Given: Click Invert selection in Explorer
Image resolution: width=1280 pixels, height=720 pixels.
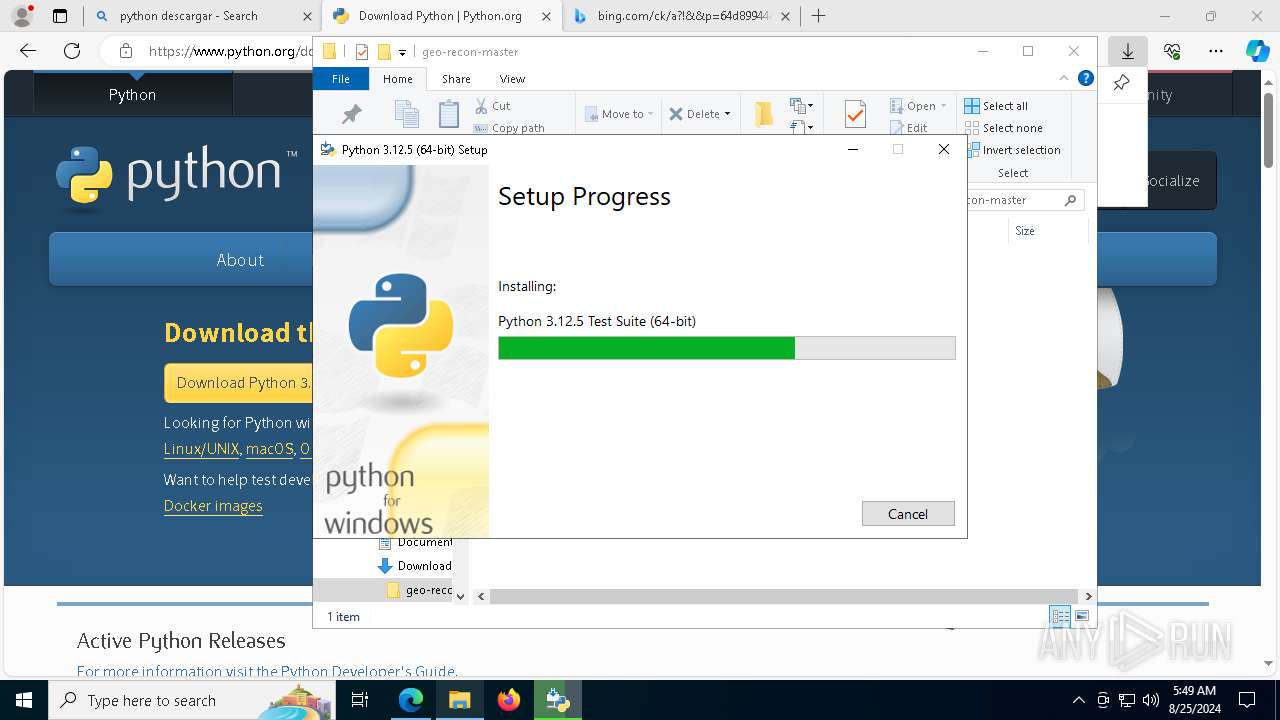Looking at the screenshot, I should tap(1012, 150).
